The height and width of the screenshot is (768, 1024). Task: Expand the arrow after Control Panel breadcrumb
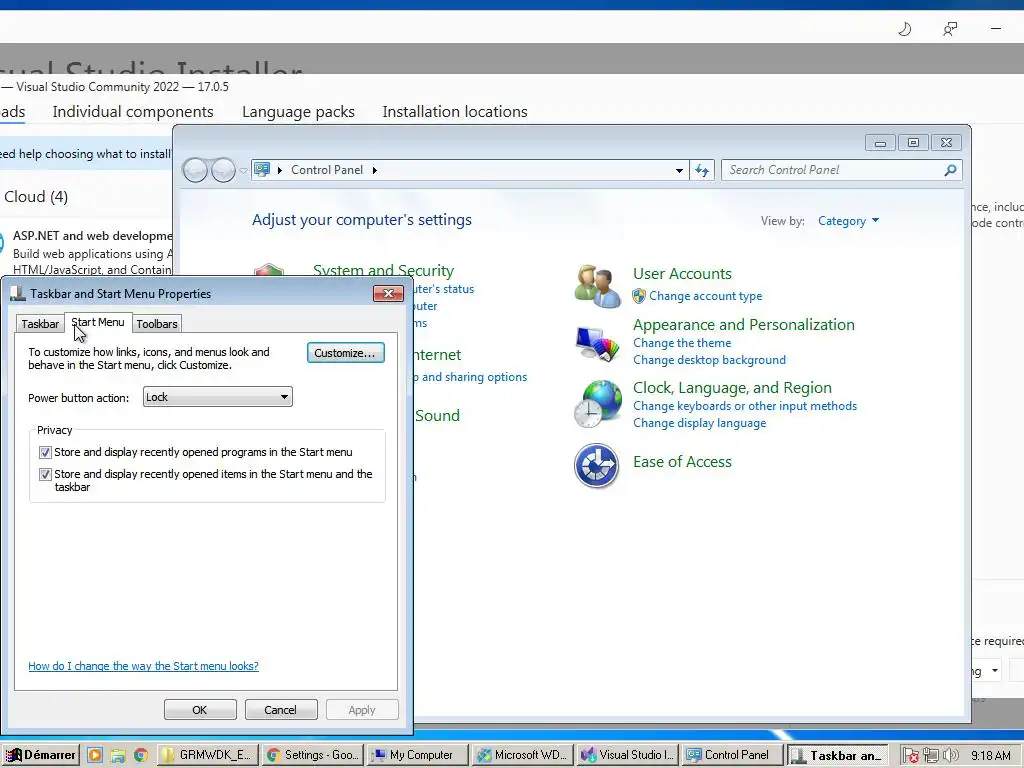(375, 170)
